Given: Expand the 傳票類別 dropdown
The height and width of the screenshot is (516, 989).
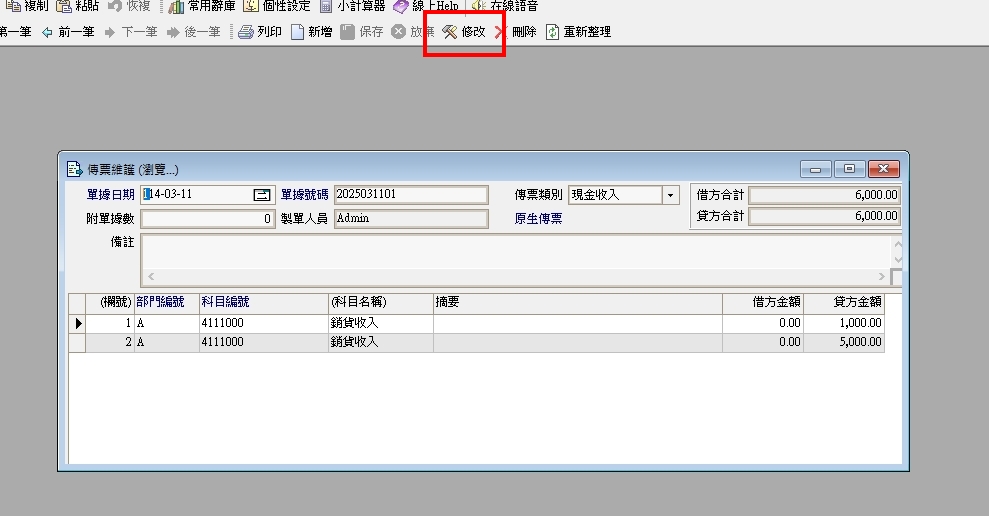Looking at the screenshot, I should pos(670,195).
